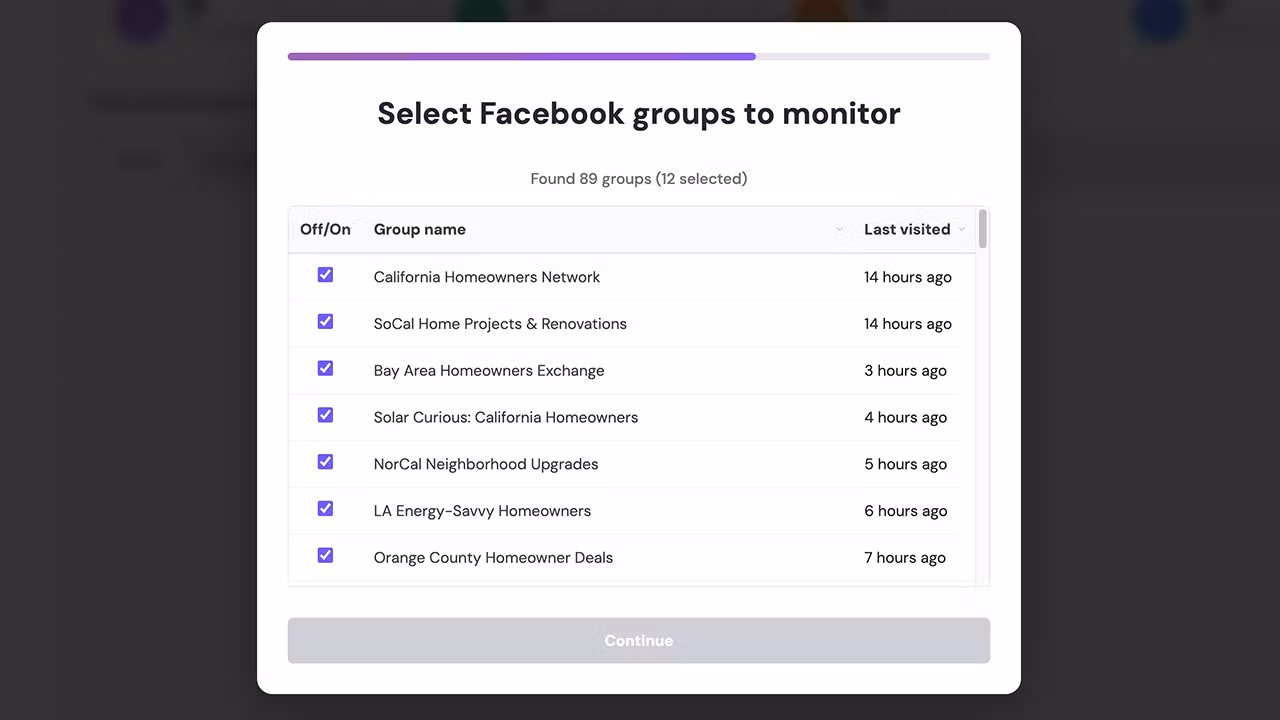Uncheck Orange County Homeowner Deals checkbox
Image resolution: width=1280 pixels, height=720 pixels.
(325, 555)
